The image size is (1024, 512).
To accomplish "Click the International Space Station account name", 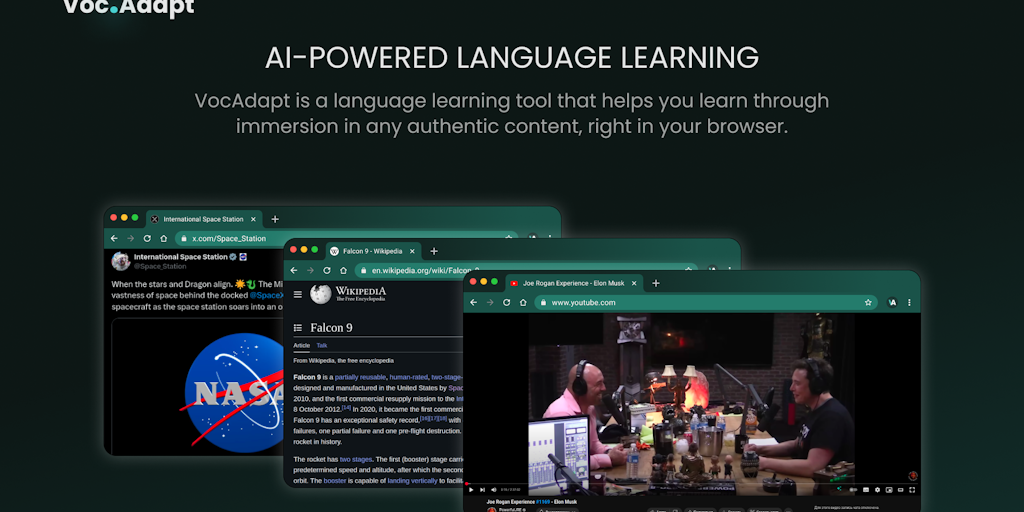I will [181, 257].
